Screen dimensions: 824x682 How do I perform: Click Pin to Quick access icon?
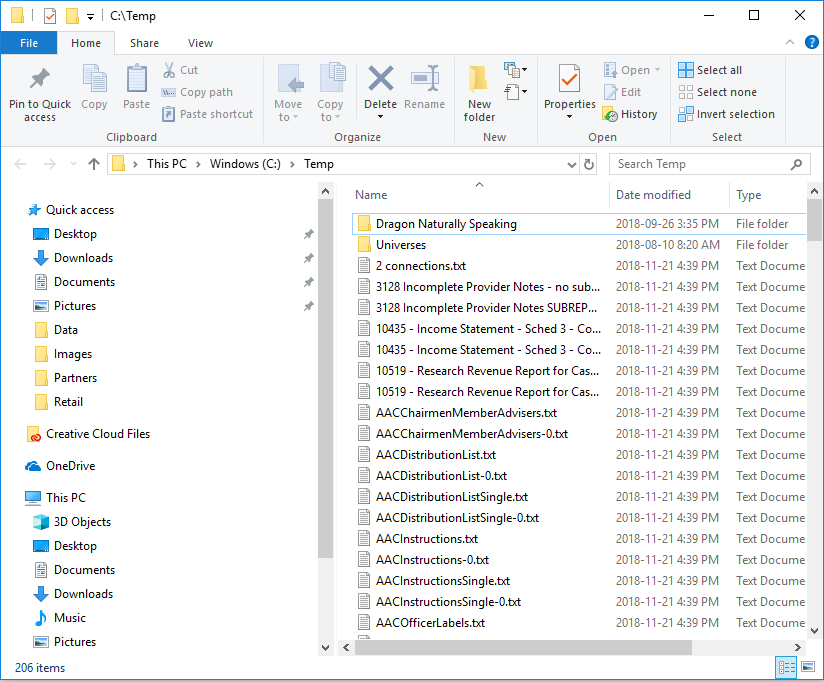(x=40, y=80)
